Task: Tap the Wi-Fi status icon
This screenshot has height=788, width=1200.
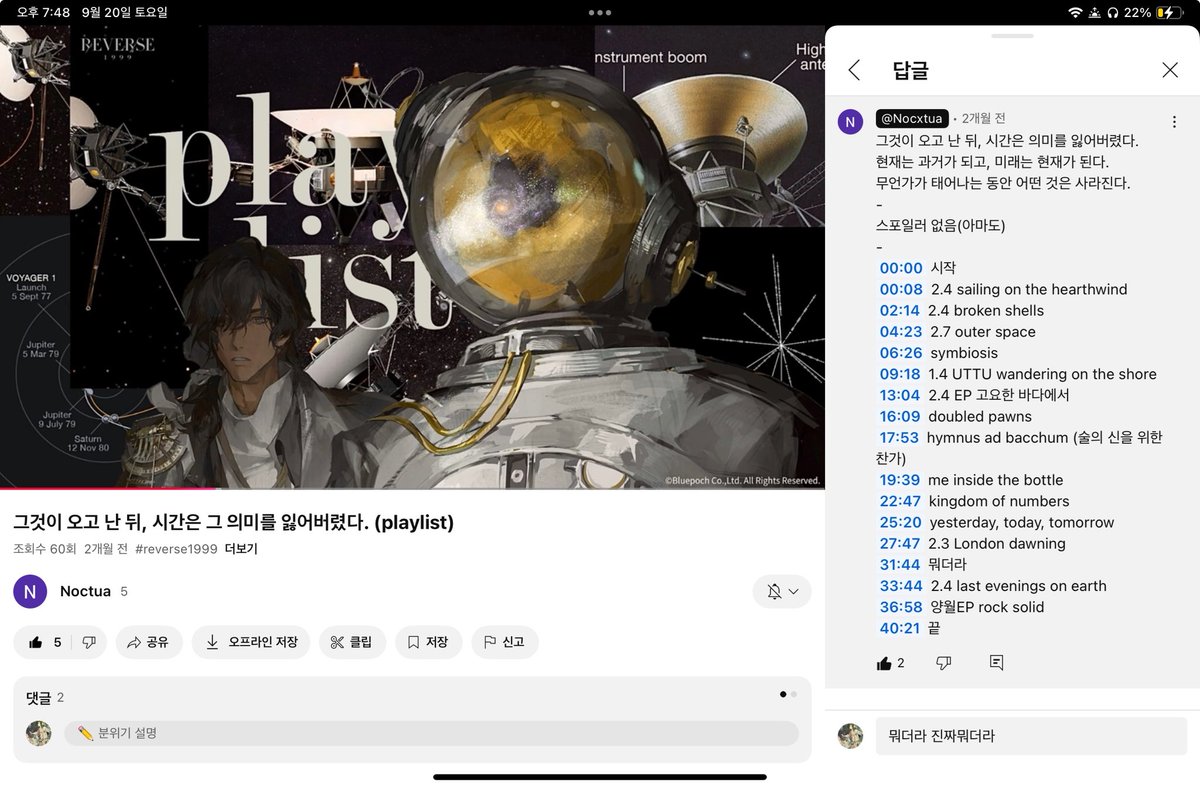Action: (x=1075, y=13)
